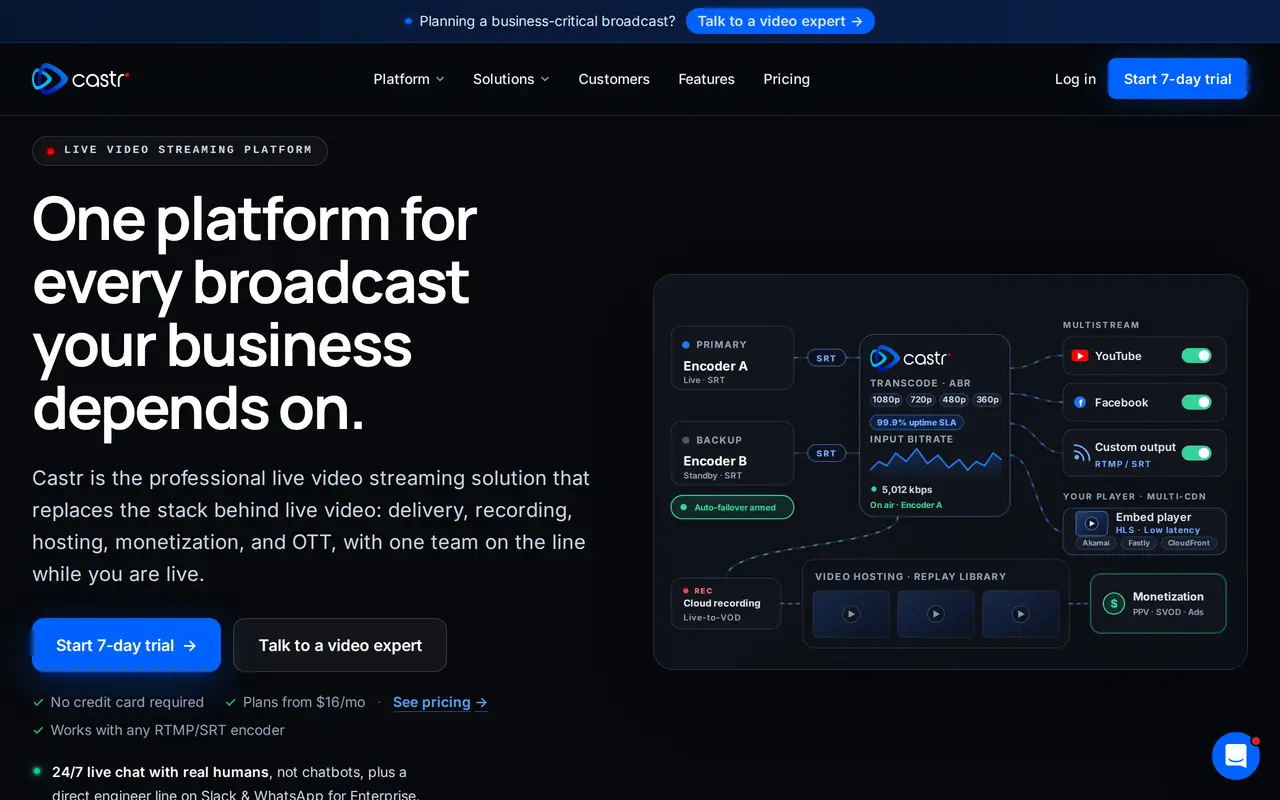This screenshot has height=800, width=1280.
Task: Click the Primary Encoder A card
Action: pos(732,358)
